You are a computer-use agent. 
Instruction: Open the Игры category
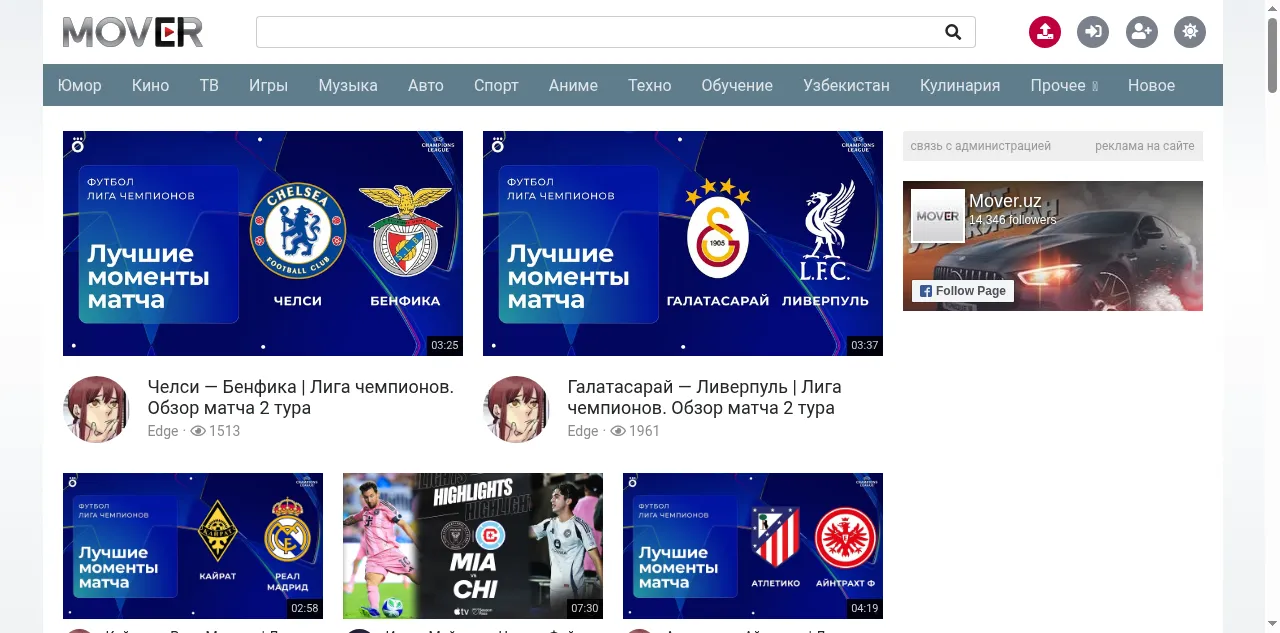(x=269, y=85)
